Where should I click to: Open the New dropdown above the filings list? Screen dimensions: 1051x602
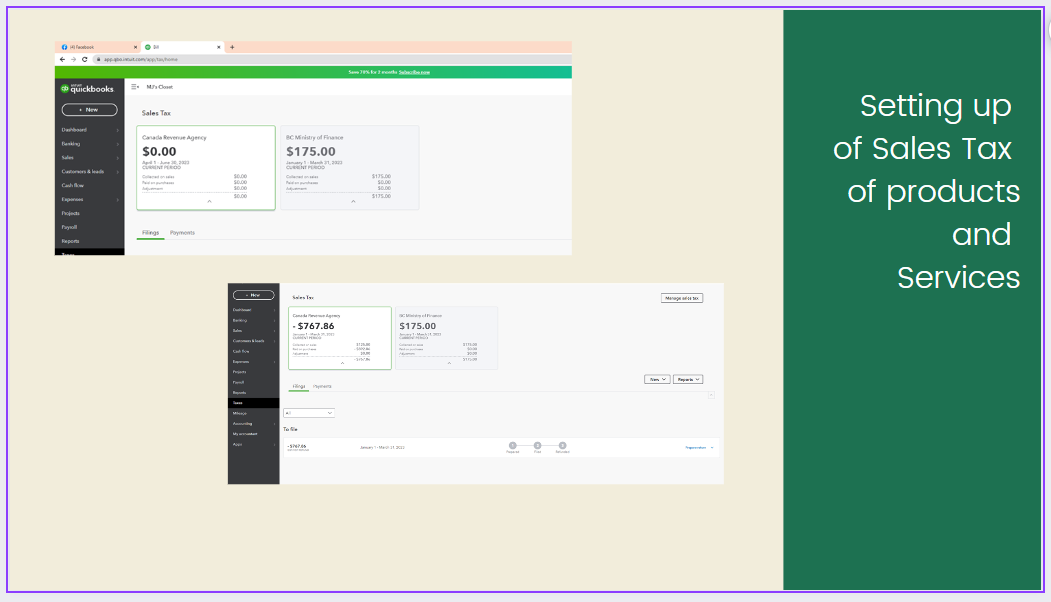click(657, 379)
